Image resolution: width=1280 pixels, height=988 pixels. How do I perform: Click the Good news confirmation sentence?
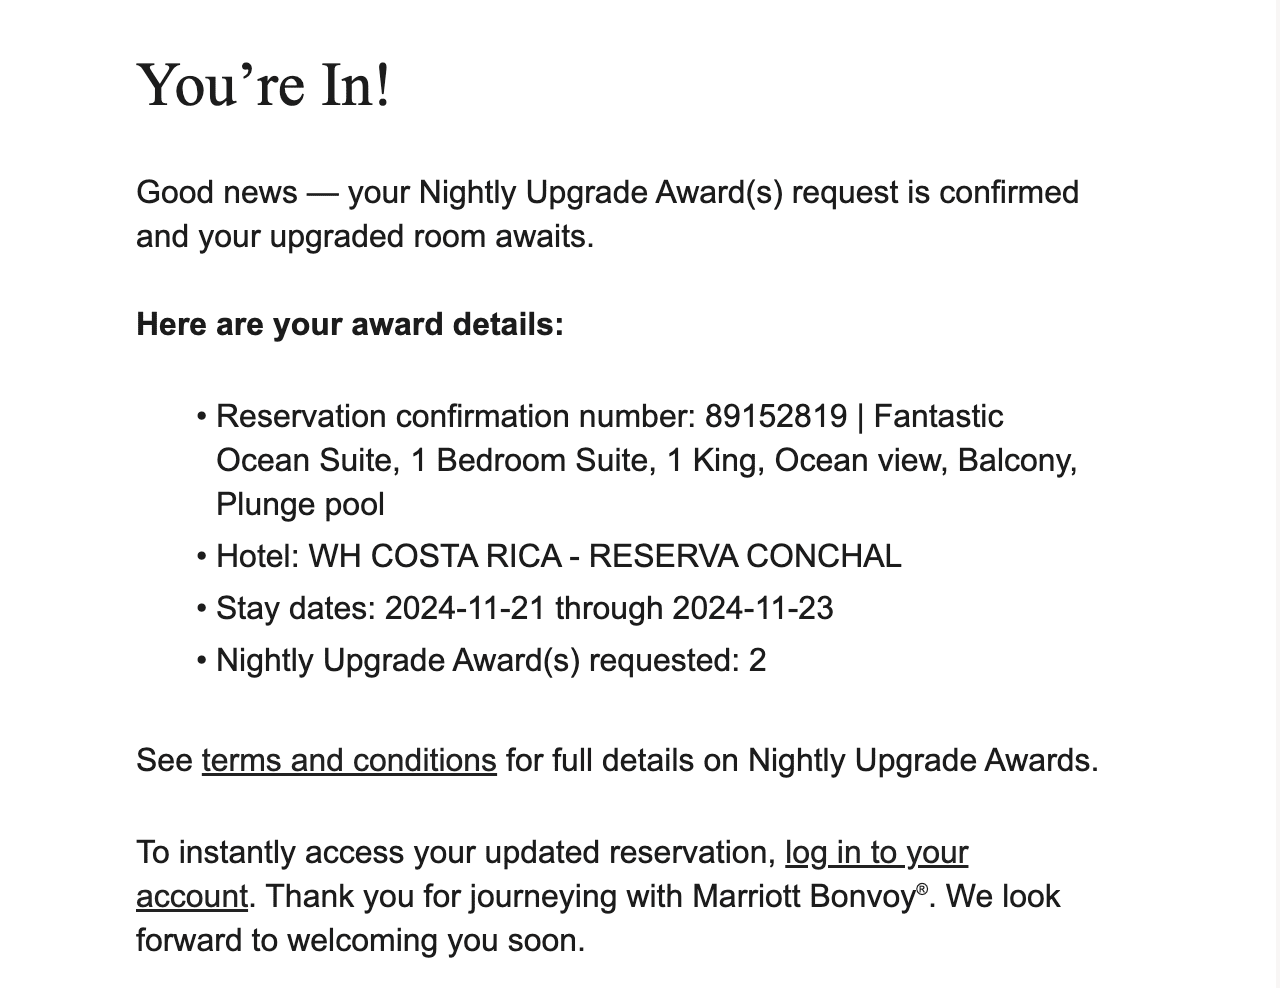pyautogui.click(x=607, y=214)
